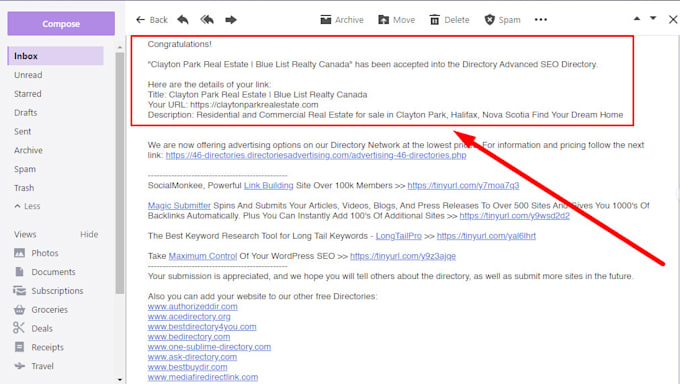Close the message with the X icon
Screen dimensions: 680x384
point(673,20)
